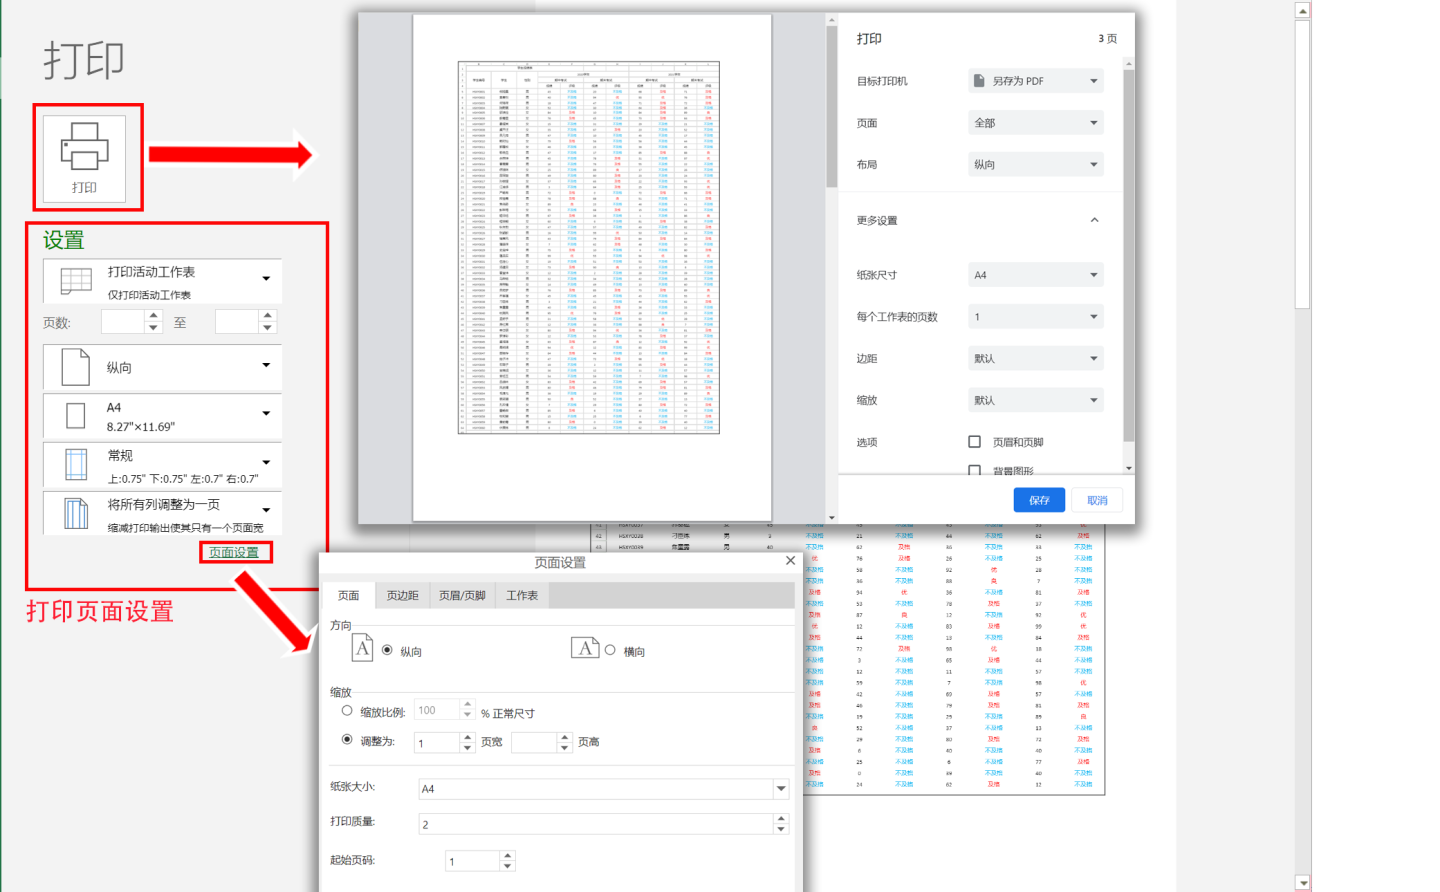
Task: Click the print preview vertical scrollbar thumb
Action: (831, 107)
